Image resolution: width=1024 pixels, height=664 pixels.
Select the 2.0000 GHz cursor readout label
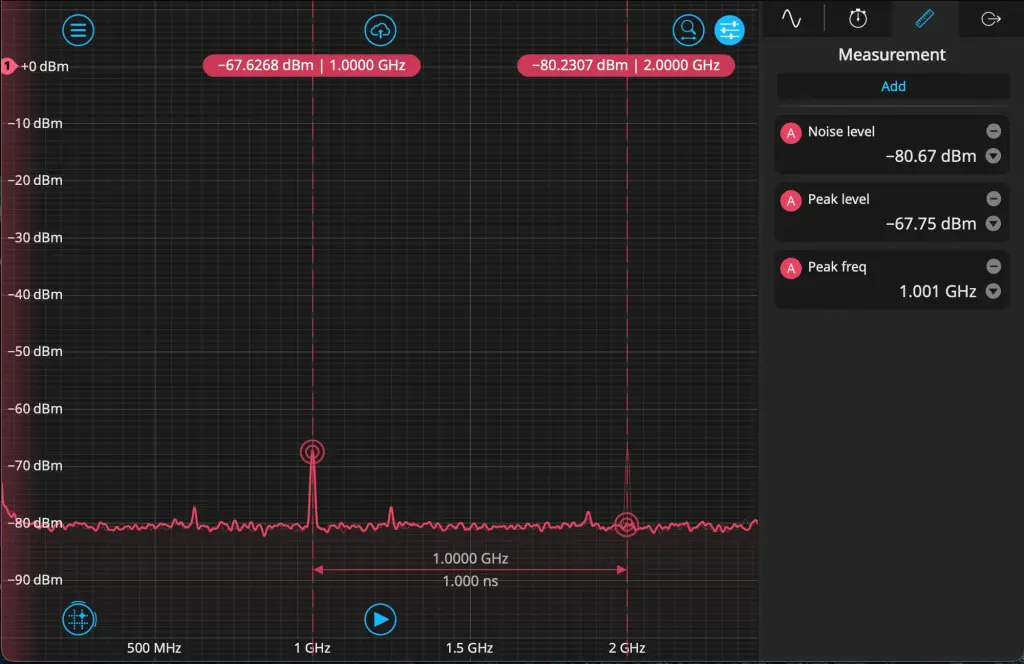tap(626, 65)
